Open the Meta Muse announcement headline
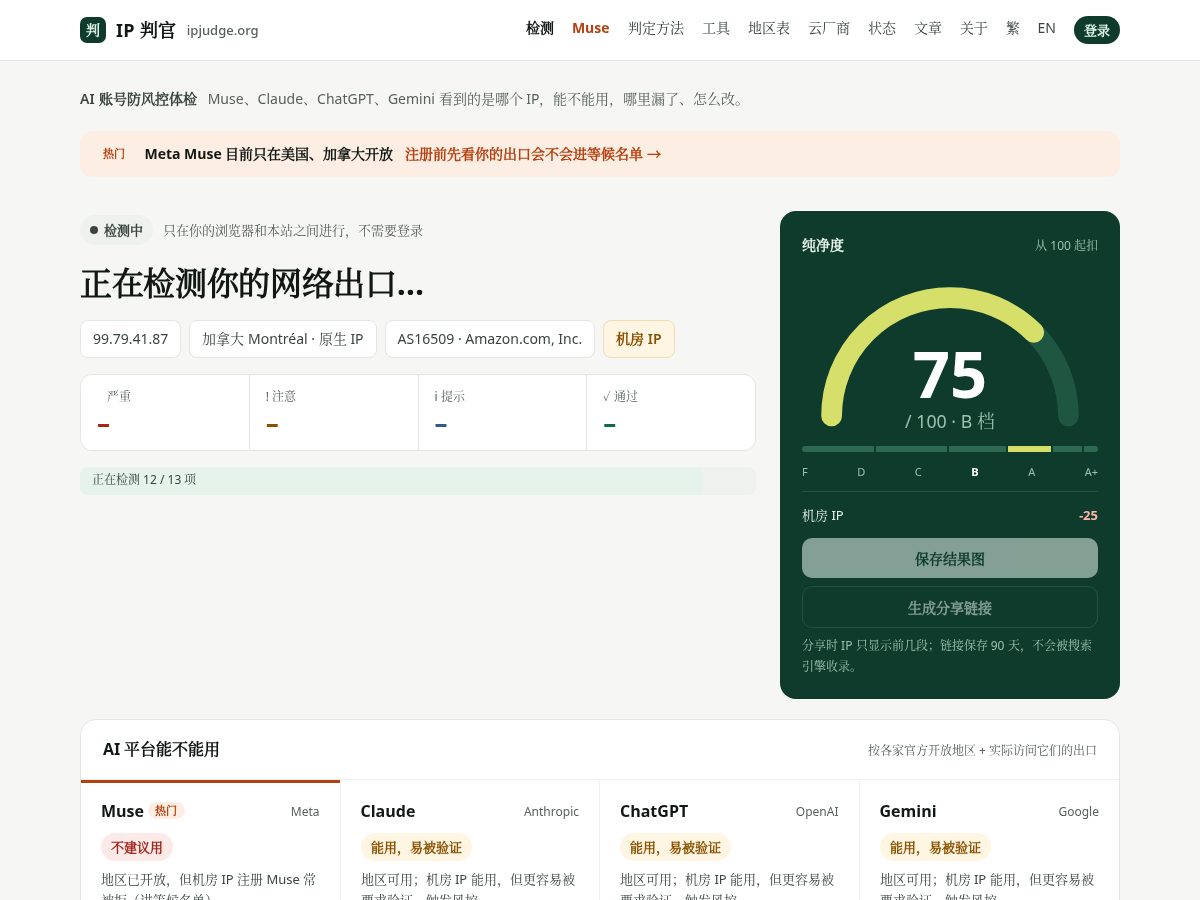 point(269,154)
